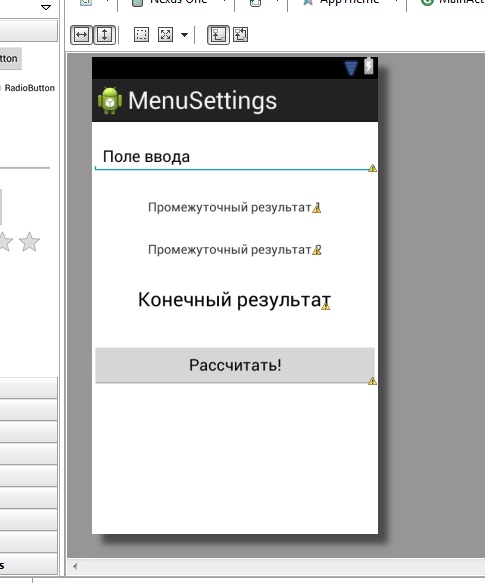This screenshot has width=485, height=583.
Task: Open dropdown arrow beside the gravity icon
Action: click(184, 35)
